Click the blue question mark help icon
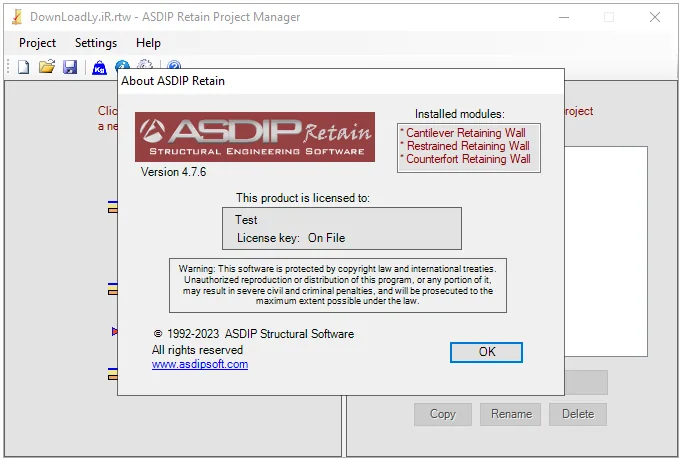Image resolution: width=682 pixels, height=460 pixels. pyautogui.click(x=174, y=65)
